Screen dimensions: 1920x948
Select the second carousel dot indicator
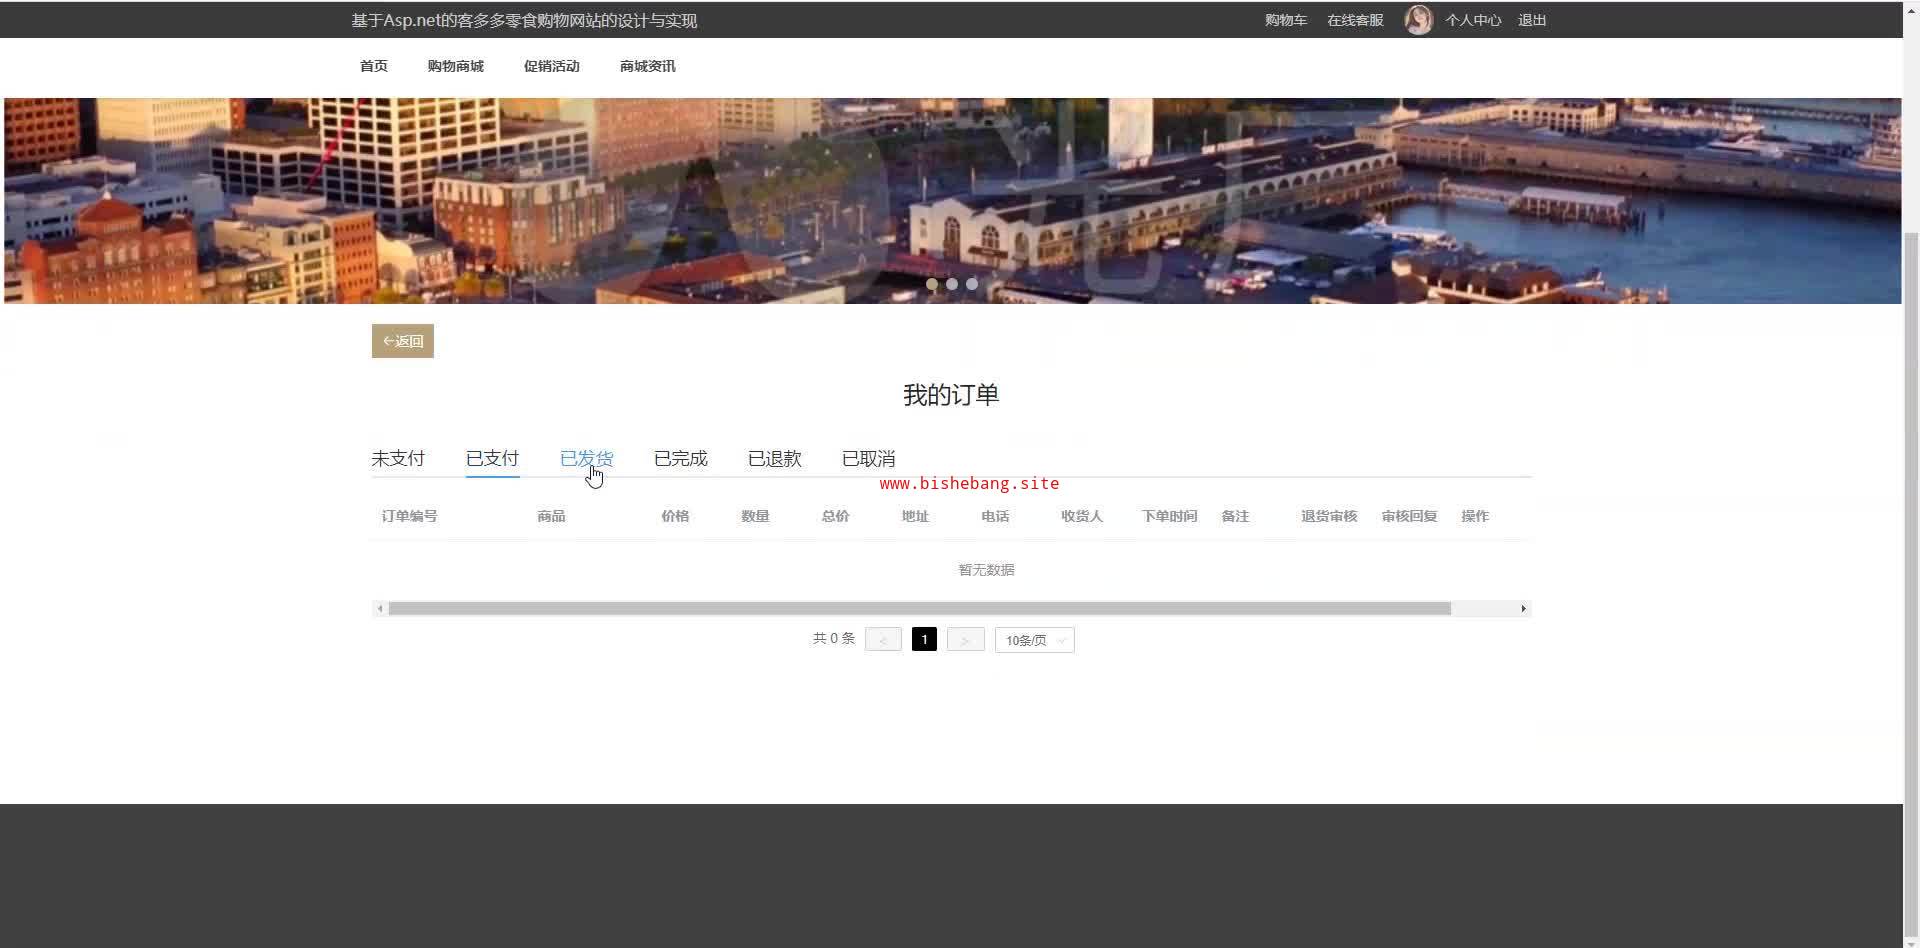952,284
